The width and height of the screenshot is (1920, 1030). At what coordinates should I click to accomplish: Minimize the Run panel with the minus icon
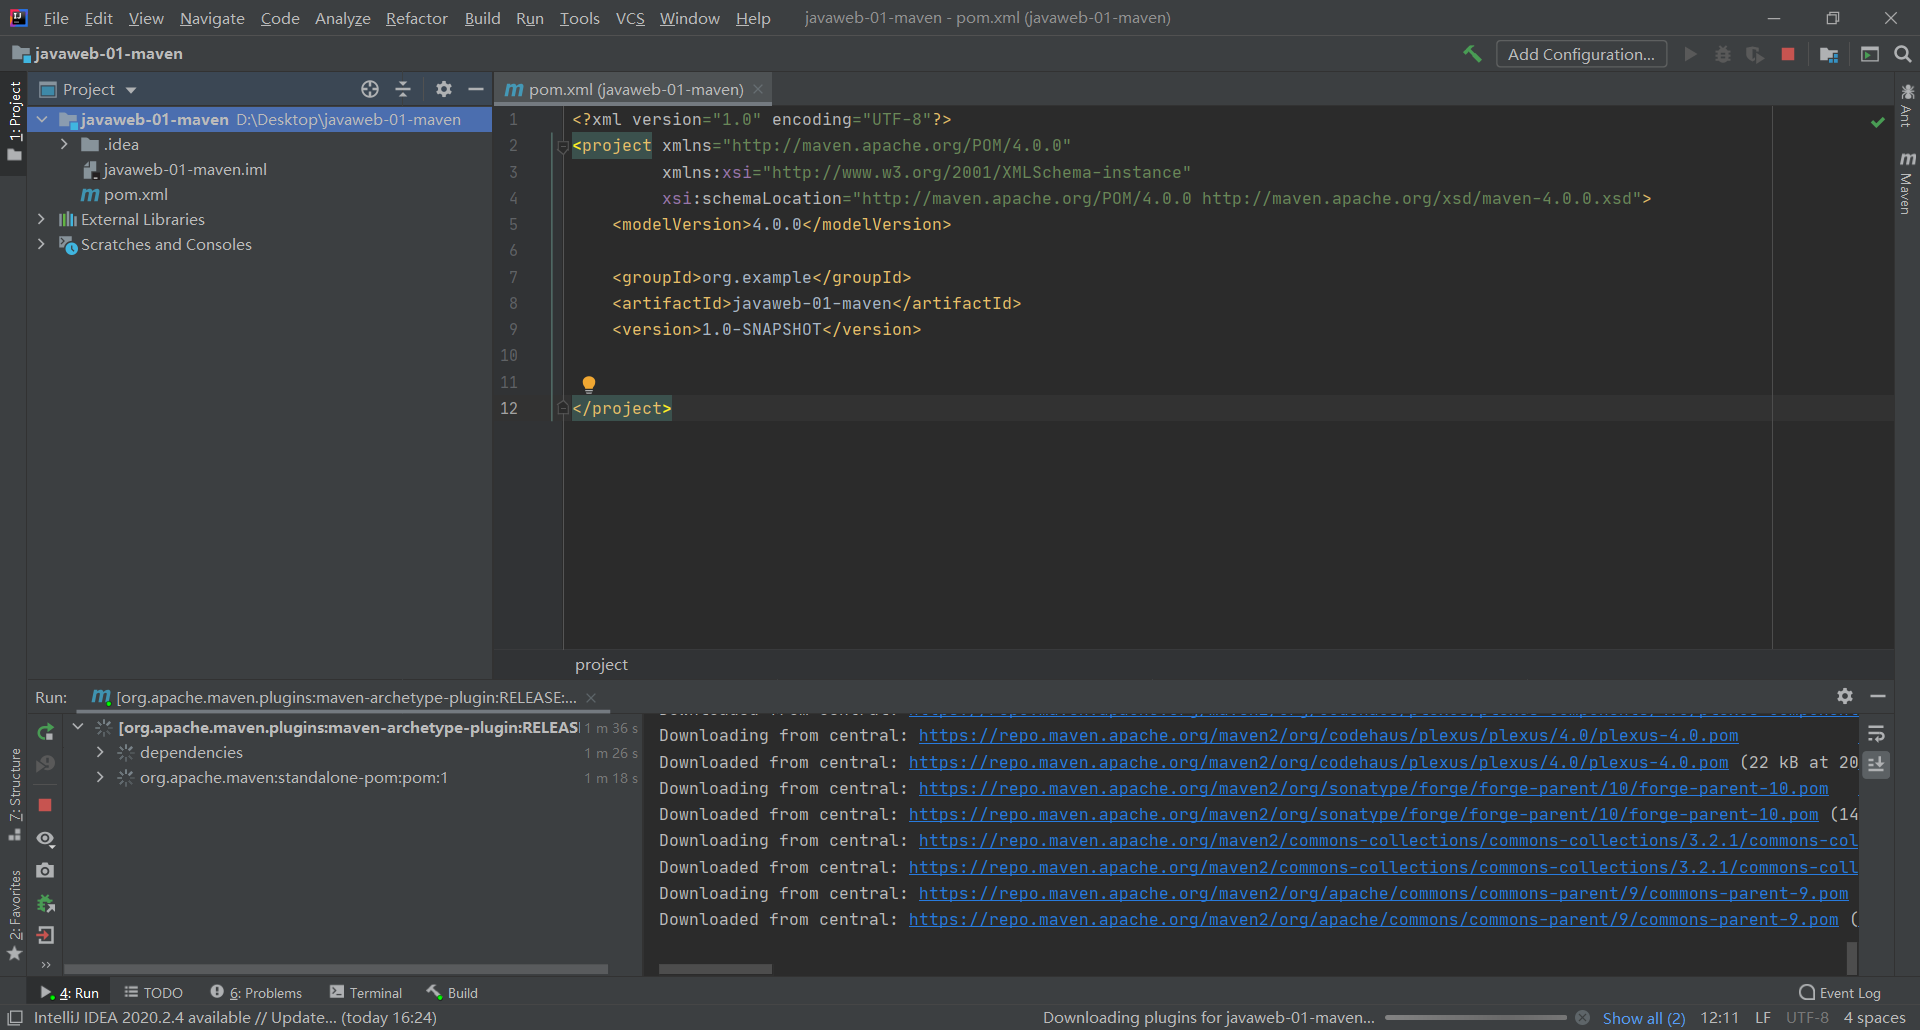coord(1878,696)
